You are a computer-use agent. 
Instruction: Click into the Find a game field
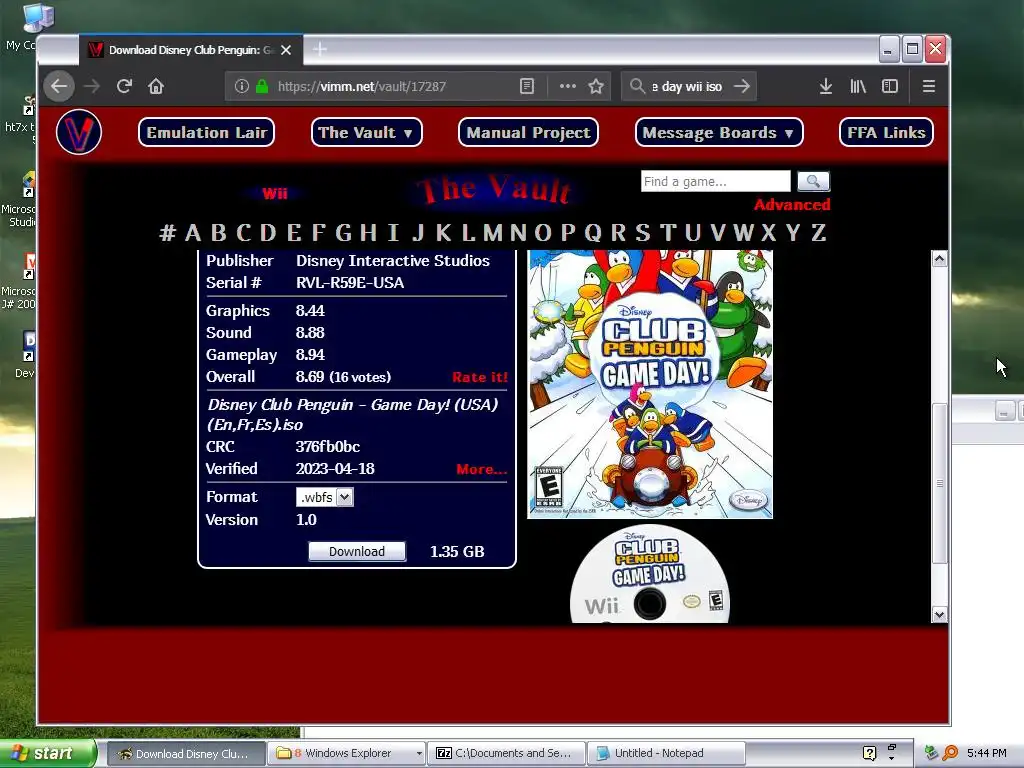[716, 181]
